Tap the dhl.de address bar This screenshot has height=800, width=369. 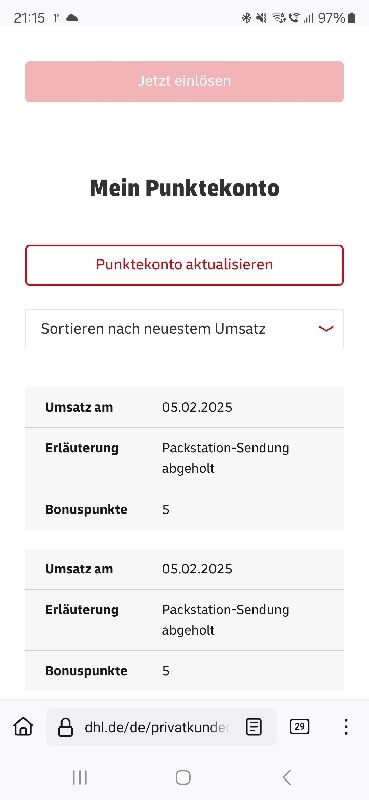pyautogui.click(x=156, y=727)
